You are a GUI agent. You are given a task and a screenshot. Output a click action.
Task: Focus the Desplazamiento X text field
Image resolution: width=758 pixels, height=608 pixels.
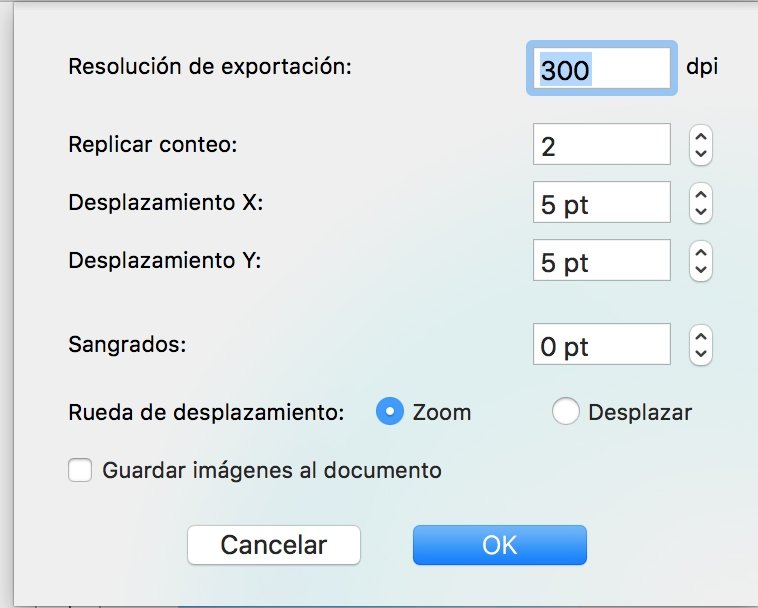(601, 202)
